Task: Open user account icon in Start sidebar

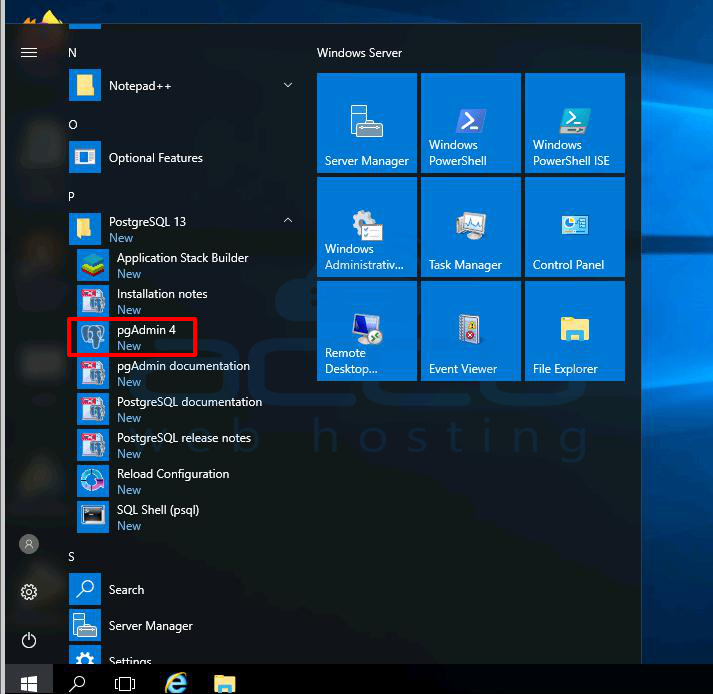Action: point(29,544)
